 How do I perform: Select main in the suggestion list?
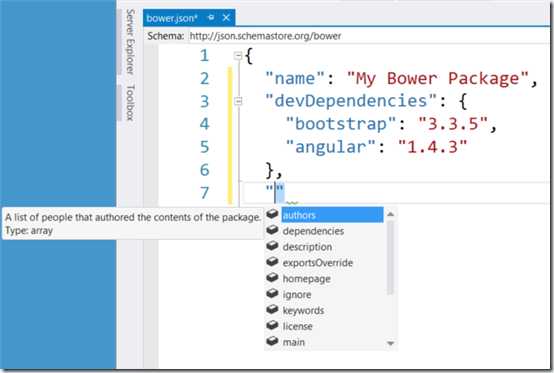pyautogui.click(x=293, y=342)
